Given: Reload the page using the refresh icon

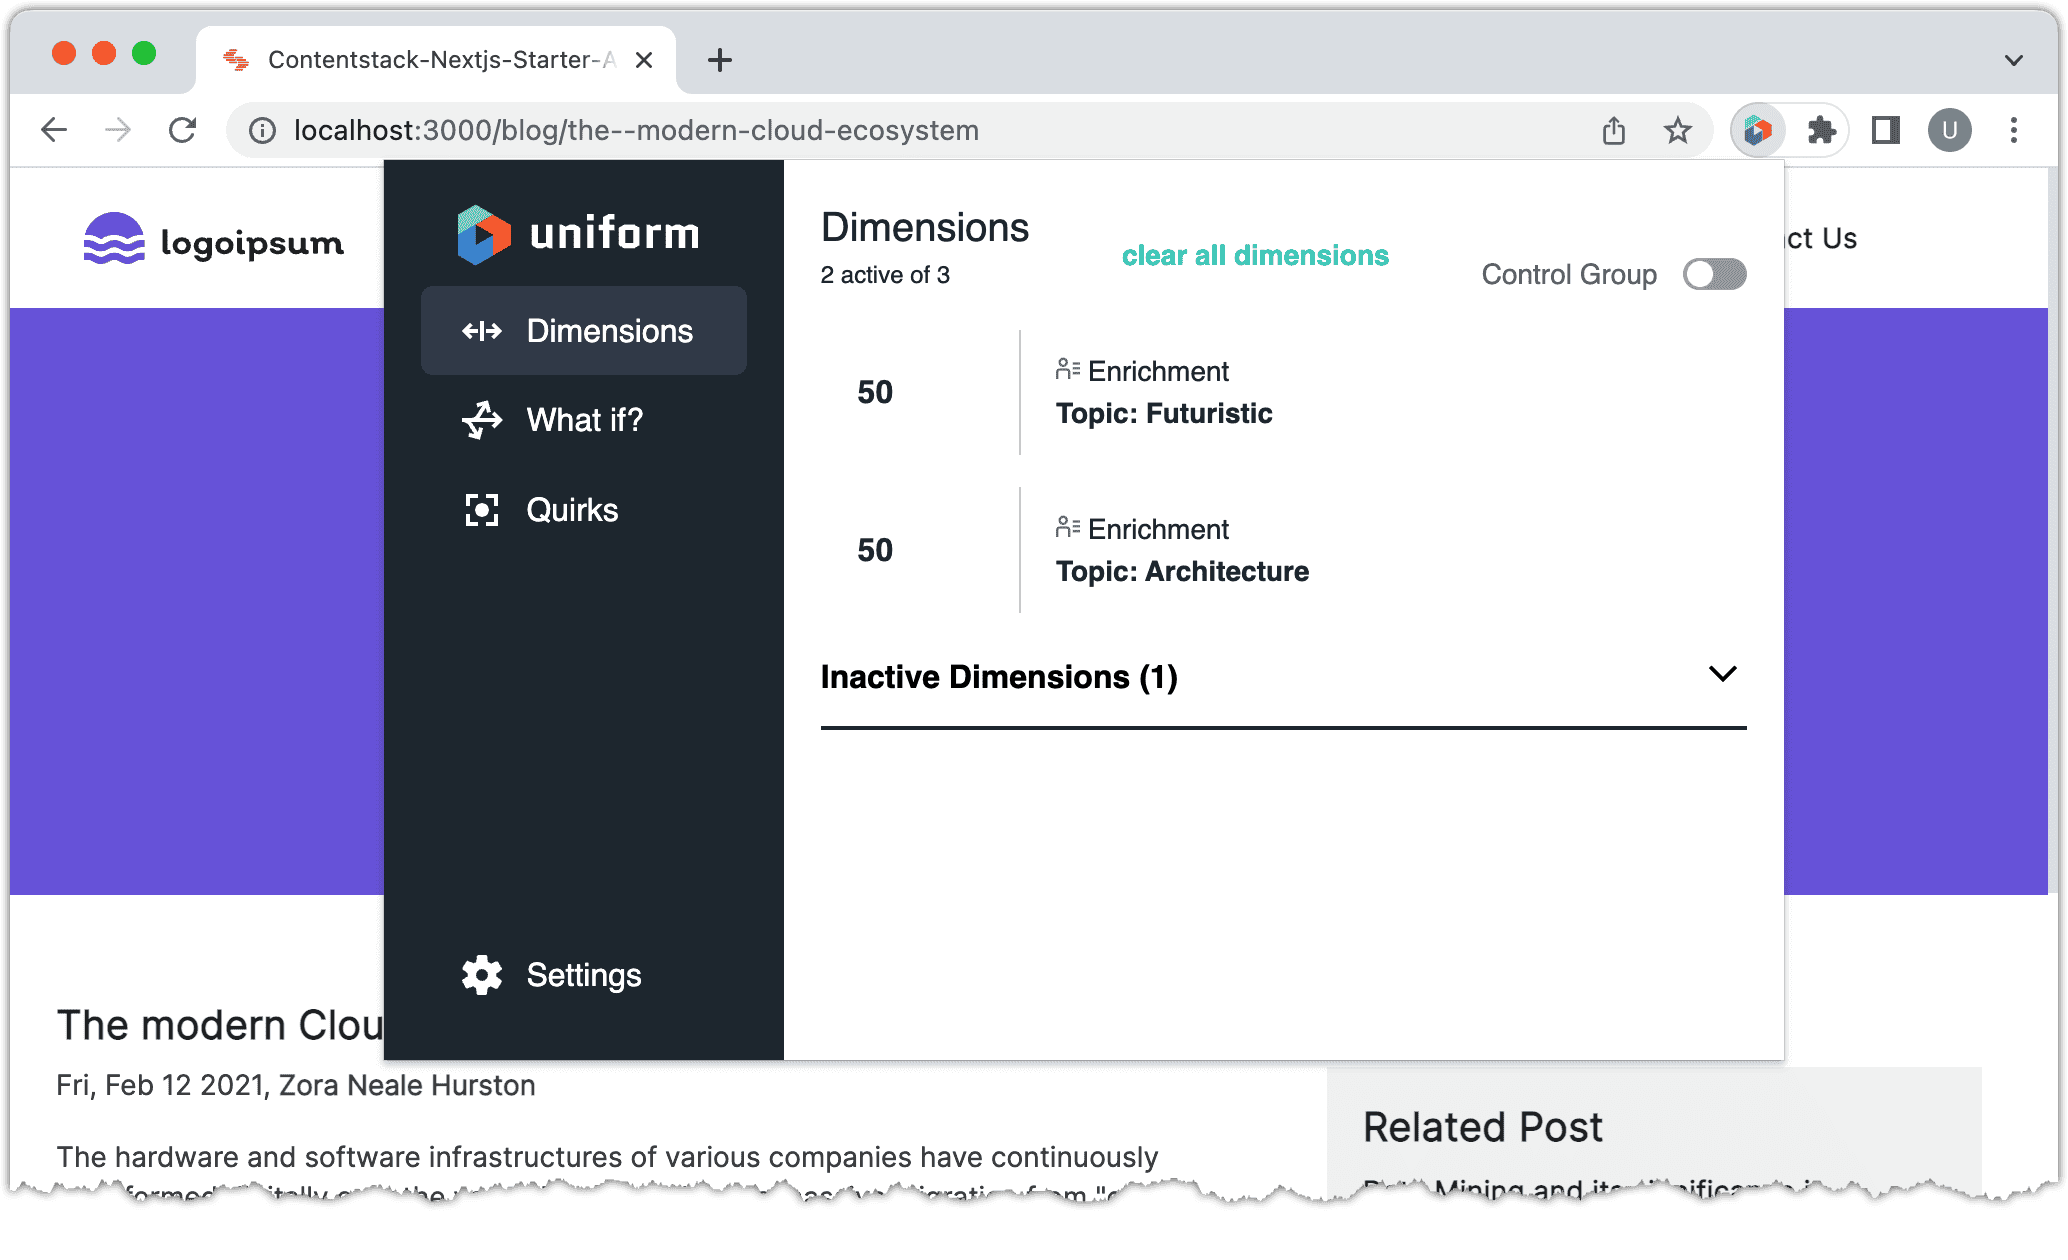Looking at the screenshot, I should 182,130.
